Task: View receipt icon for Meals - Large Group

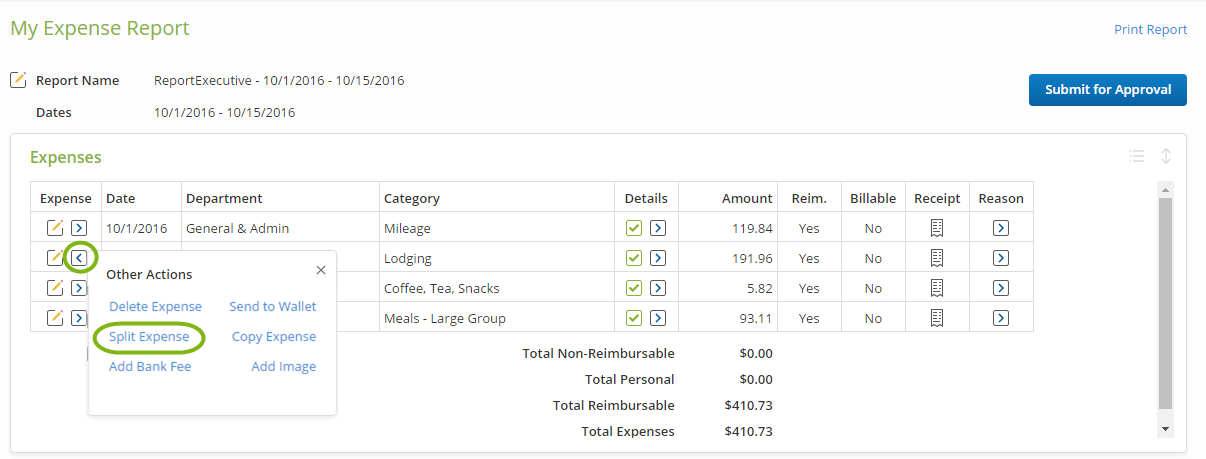Action: [x=936, y=318]
